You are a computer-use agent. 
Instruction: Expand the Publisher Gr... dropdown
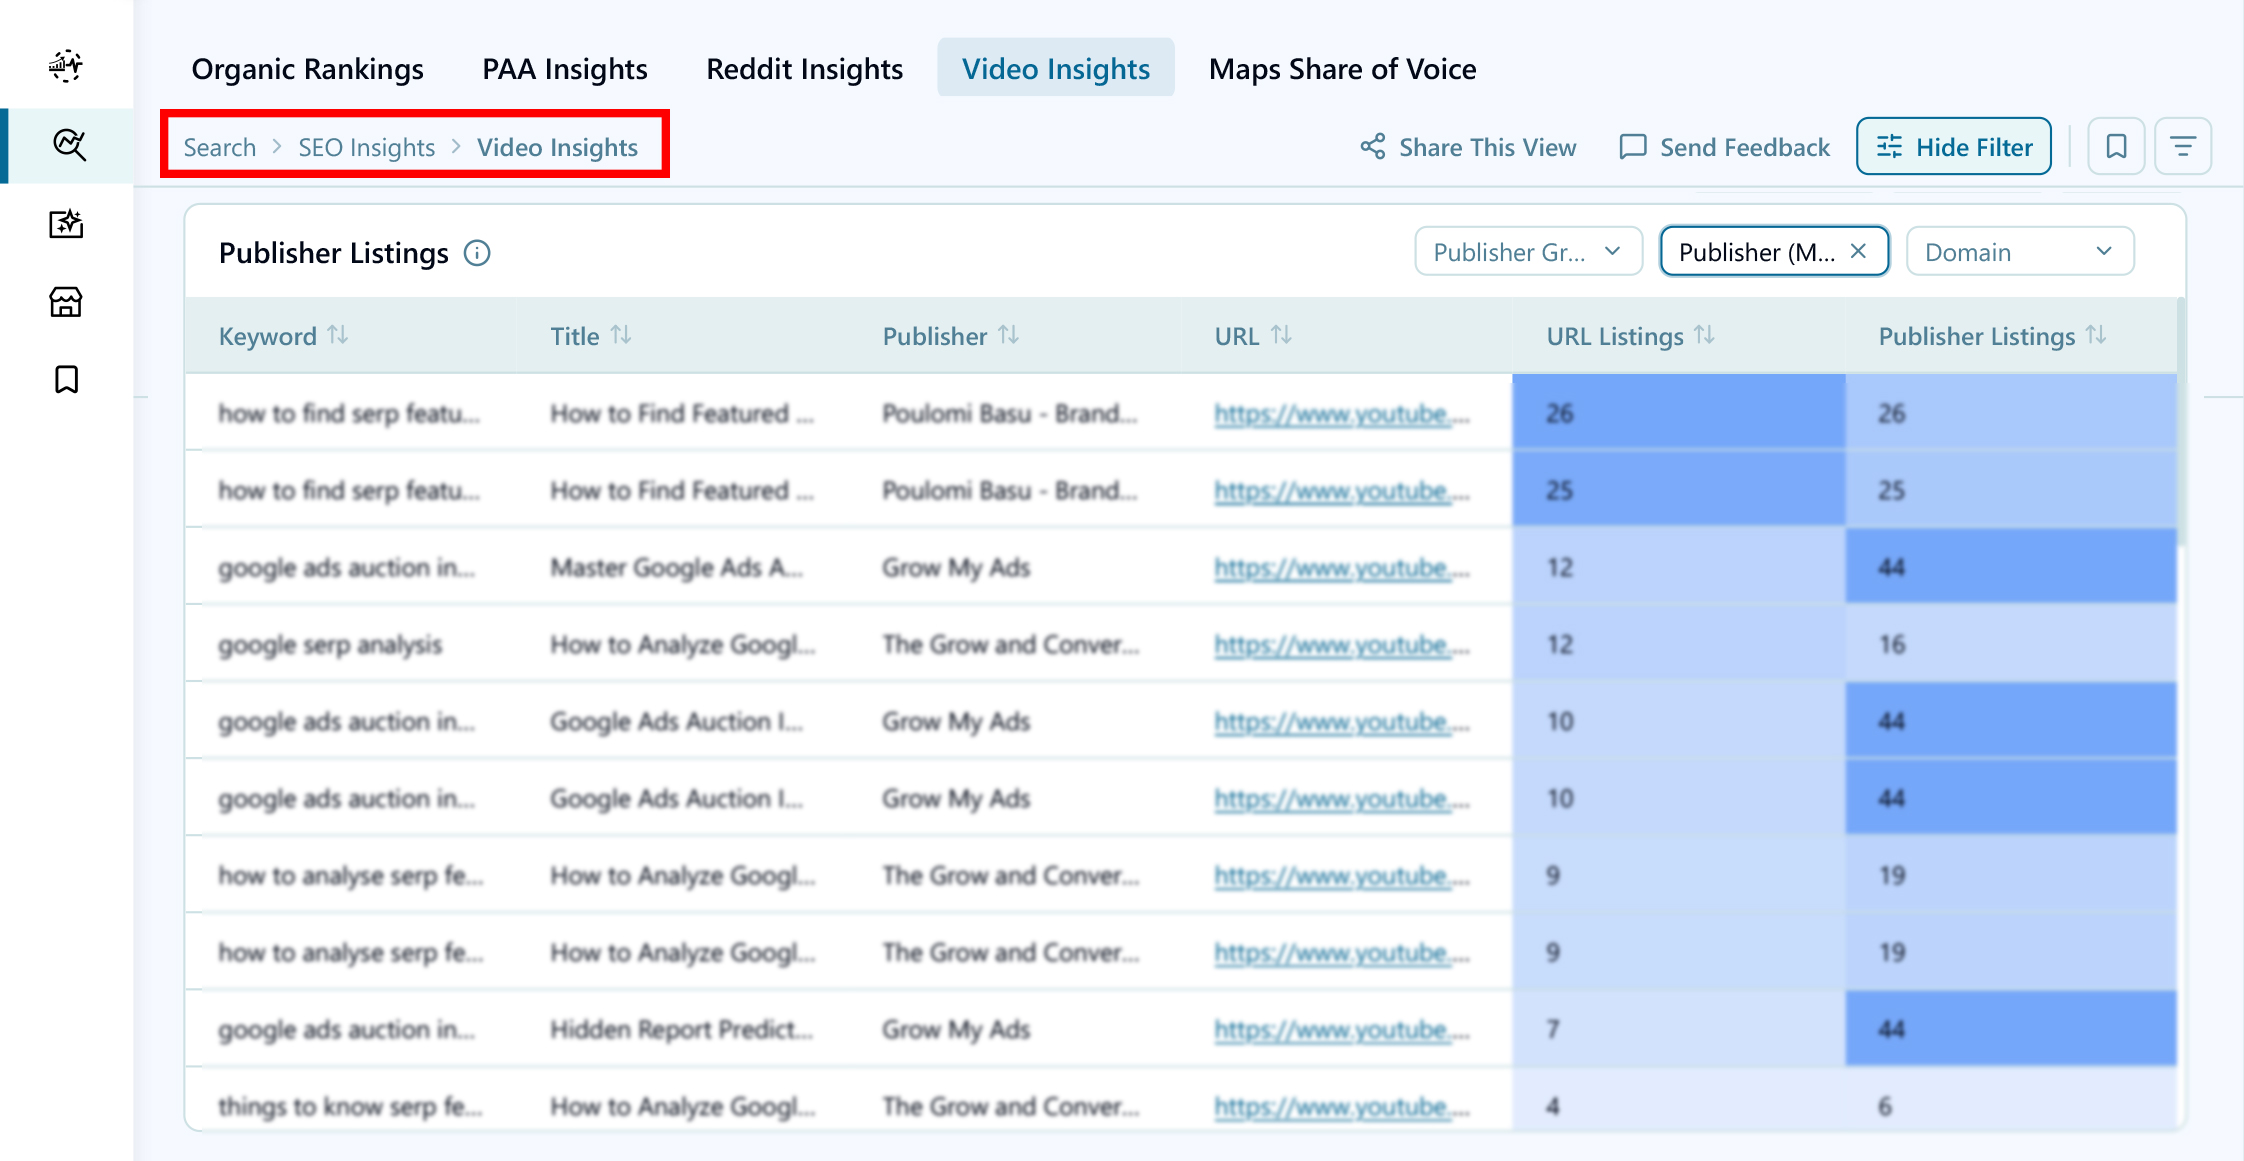tap(1528, 251)
